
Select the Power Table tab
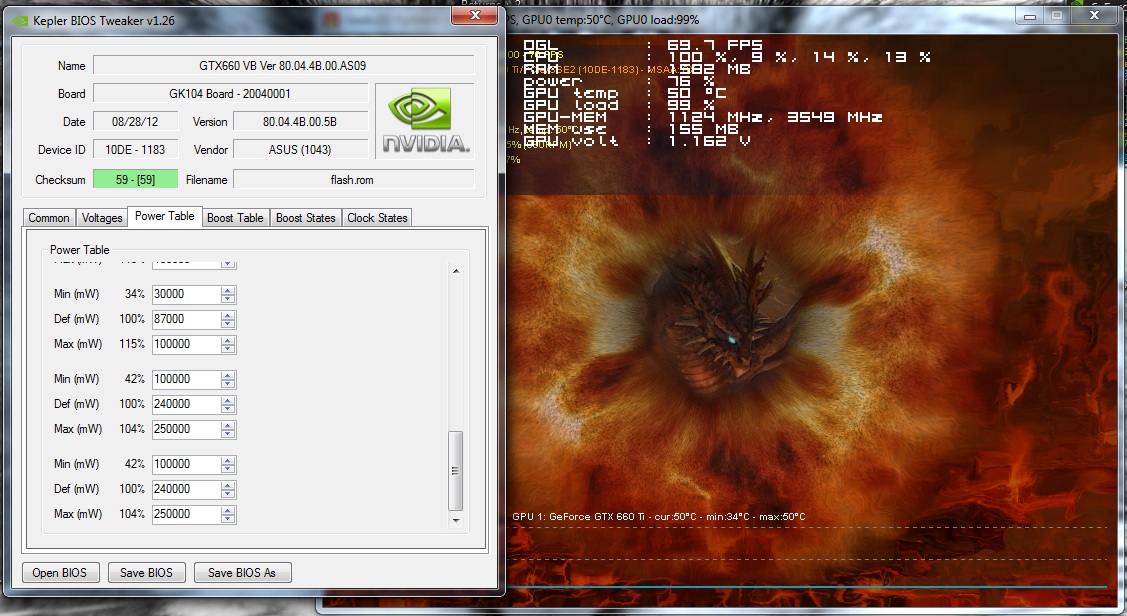tap(165, 216)
